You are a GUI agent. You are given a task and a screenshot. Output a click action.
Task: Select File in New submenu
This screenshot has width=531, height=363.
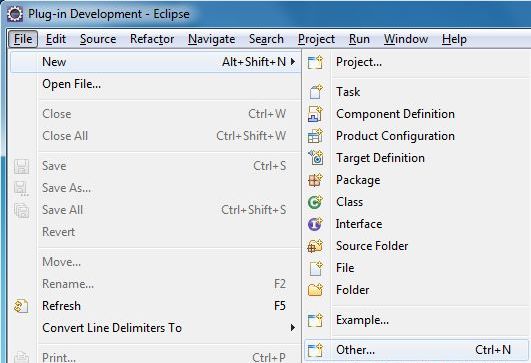(416, 268)
